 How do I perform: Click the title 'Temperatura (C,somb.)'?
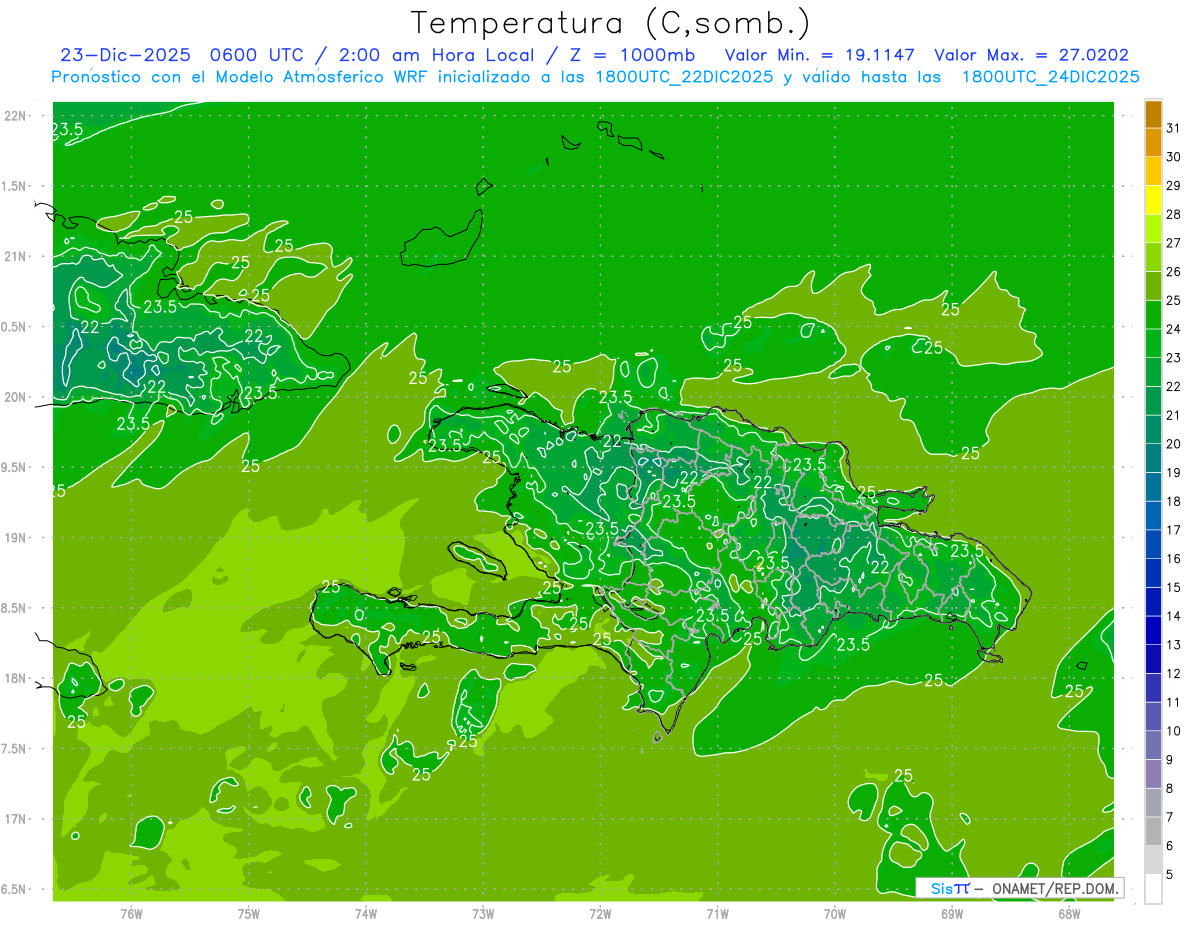[x=611, y=23]
